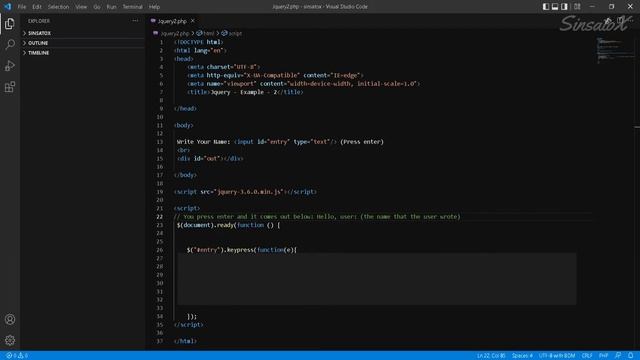Click Ln 22, Col 85 cursor position
The height and width of the screenshot is (360, 640).
point(491,356)
